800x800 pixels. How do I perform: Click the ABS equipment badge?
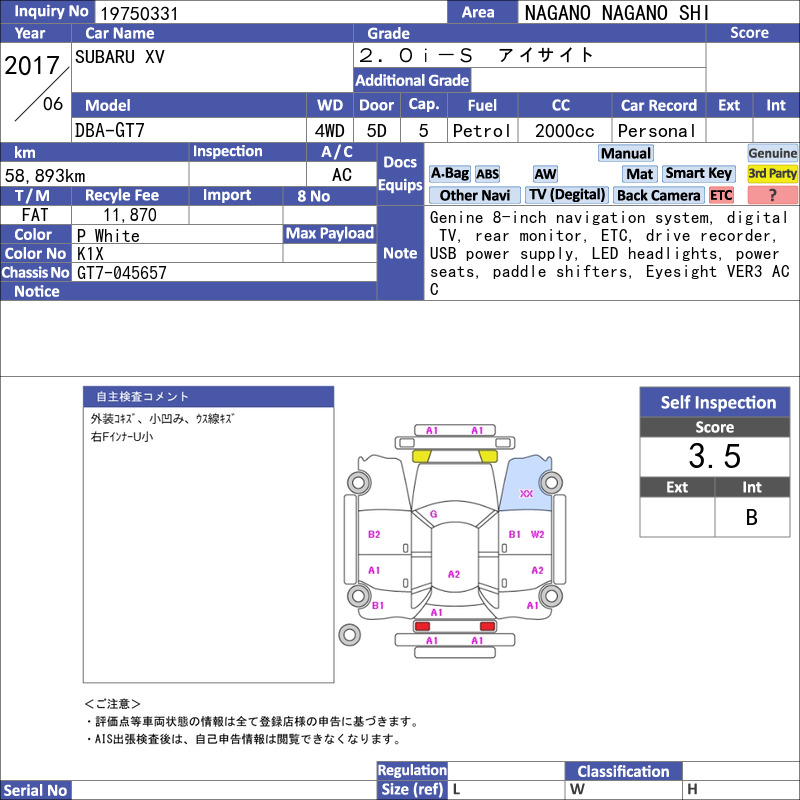click(x=487, y=174)
